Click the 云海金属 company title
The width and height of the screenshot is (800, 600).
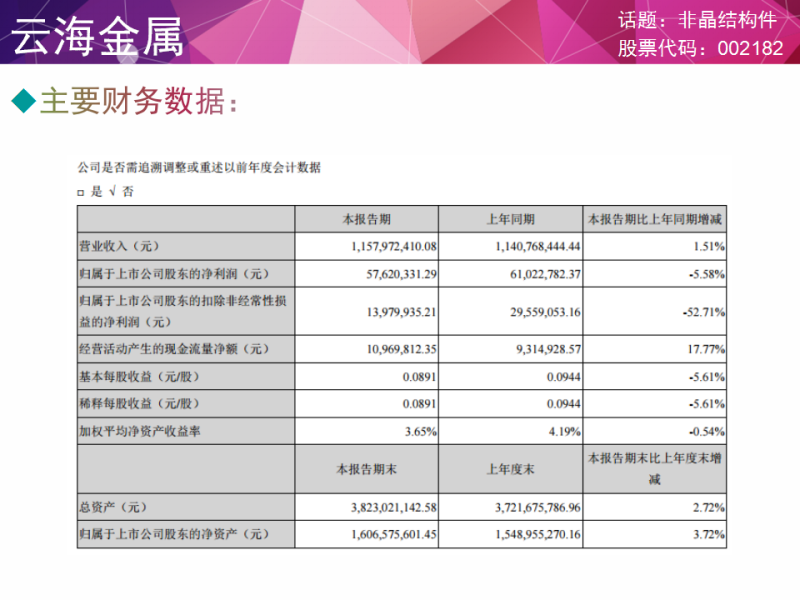(97, 36)
